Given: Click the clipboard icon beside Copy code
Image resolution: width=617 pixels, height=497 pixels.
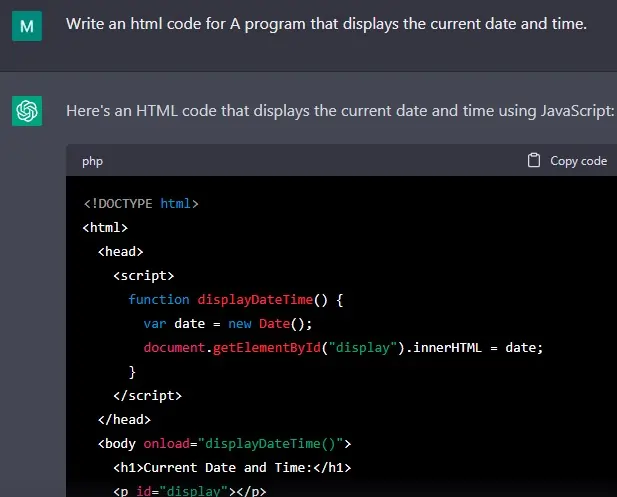Looking at the screenshot, I should point(534,161).
